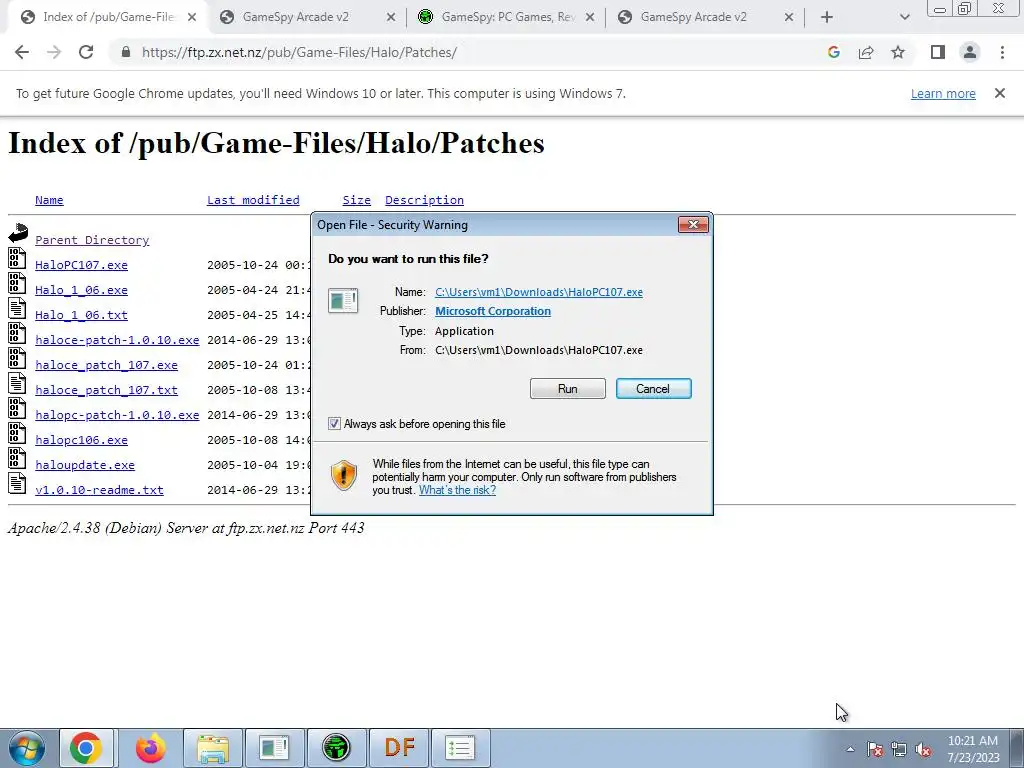The image size is (1024, 768).
Task: Click the network tray icon
Action: click(899, 749)
